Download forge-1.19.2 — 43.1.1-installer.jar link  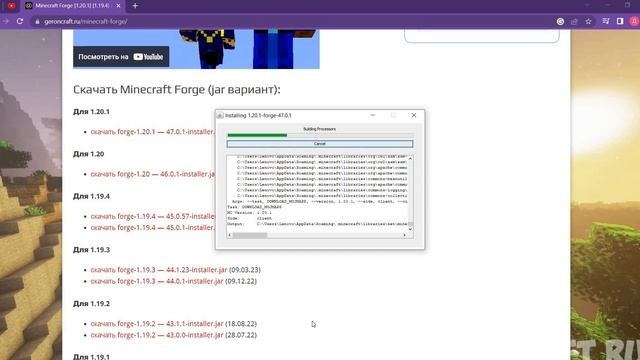coord(157,324)
